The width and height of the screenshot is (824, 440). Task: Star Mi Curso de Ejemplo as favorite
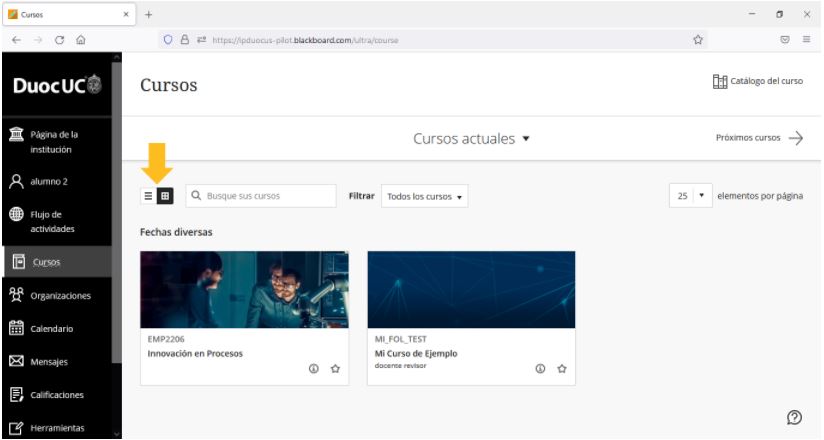(x=562, y=369)
